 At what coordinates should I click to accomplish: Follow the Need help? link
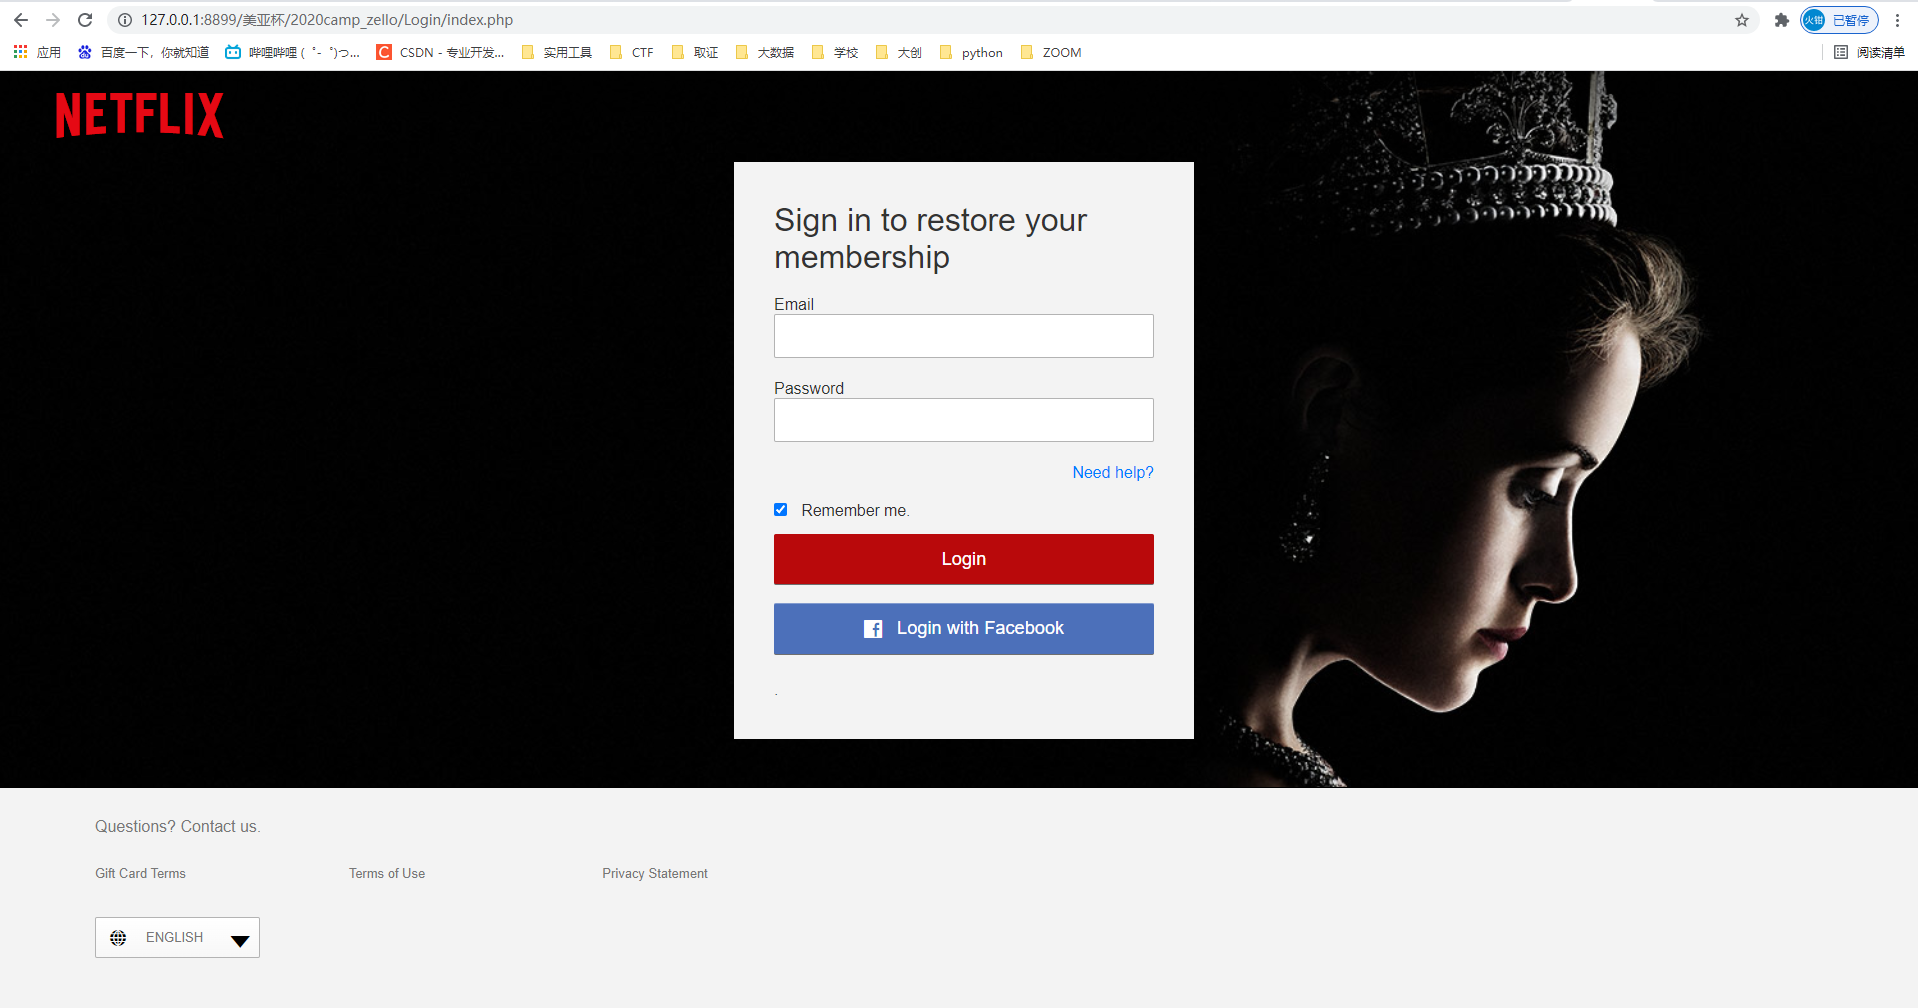[x=1112, y=472]
